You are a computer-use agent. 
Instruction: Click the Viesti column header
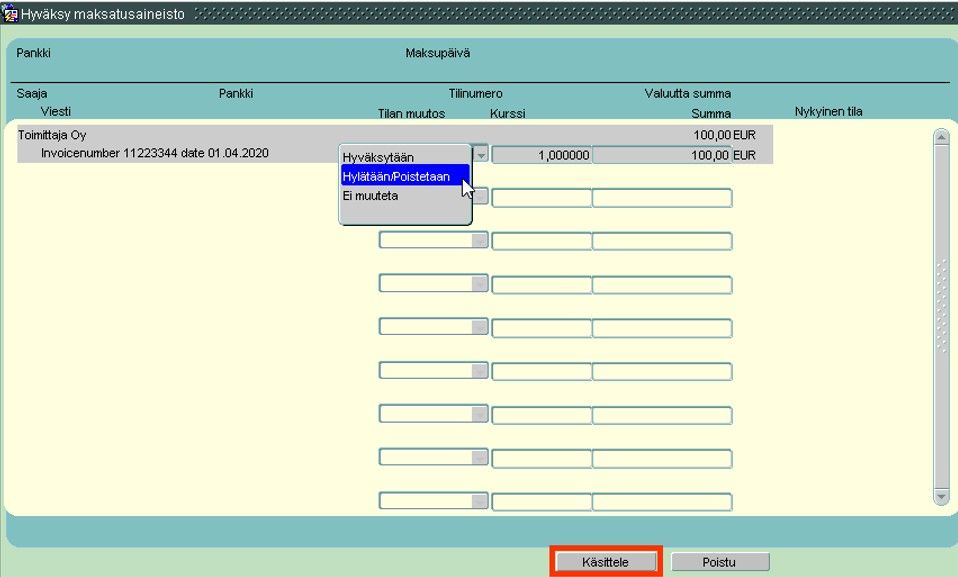(x=56, y=111)
